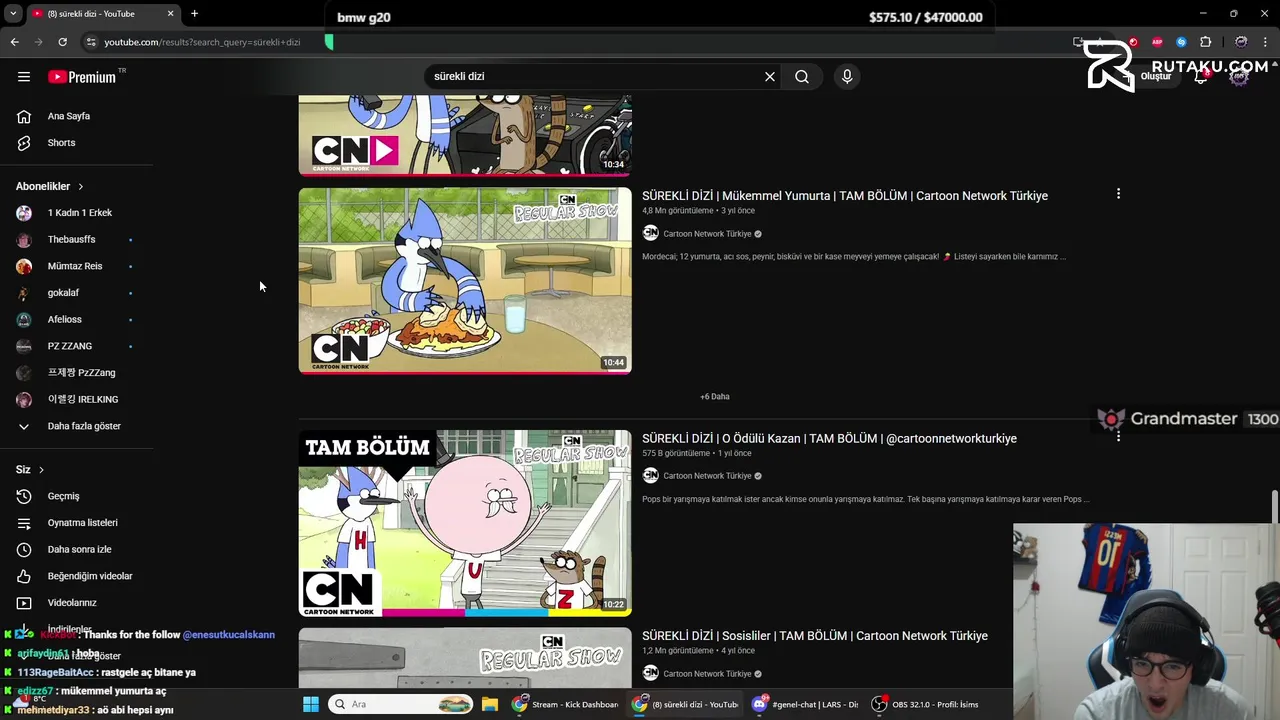Go back with the browser back arrow
Image resolution: width=1280 pixels, height=720 pixels.
(x=14, y=42)
